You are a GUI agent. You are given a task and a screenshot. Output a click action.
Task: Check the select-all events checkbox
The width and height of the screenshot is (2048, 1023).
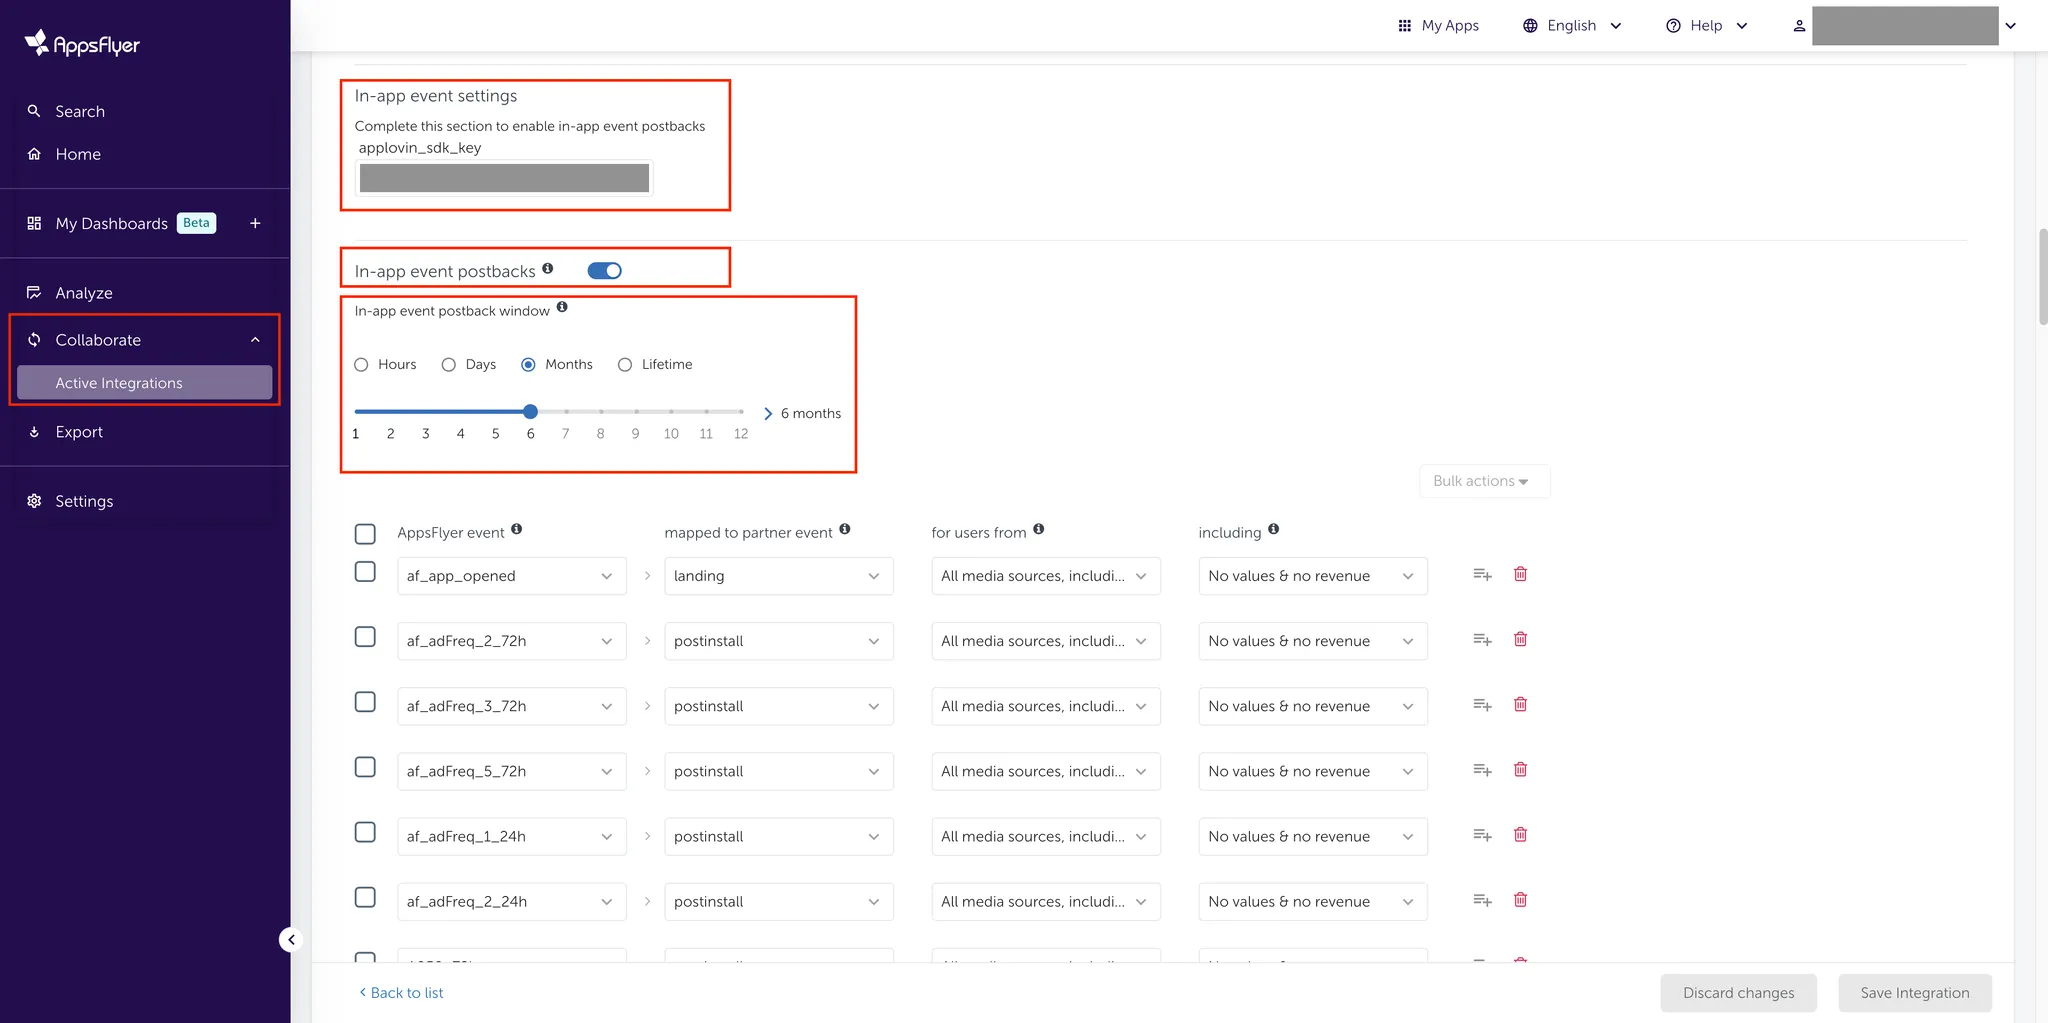pyautogui.click(x=365, y=534)
